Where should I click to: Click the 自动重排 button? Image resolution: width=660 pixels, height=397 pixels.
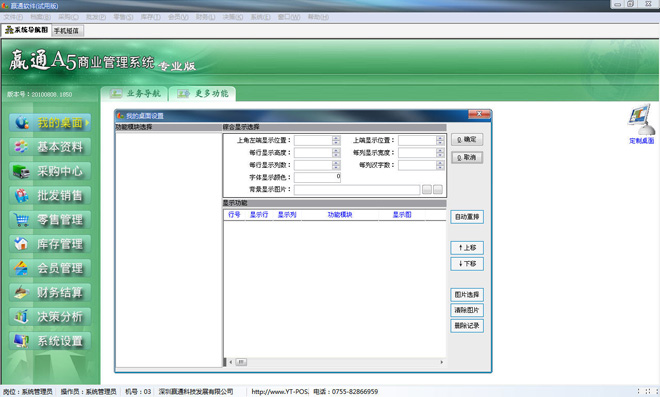pyautogui.click(x=467, y=217)
